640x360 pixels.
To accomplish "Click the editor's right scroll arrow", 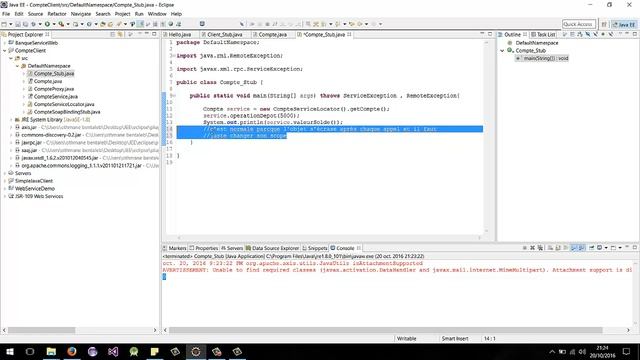I will (x=480, y=238).
